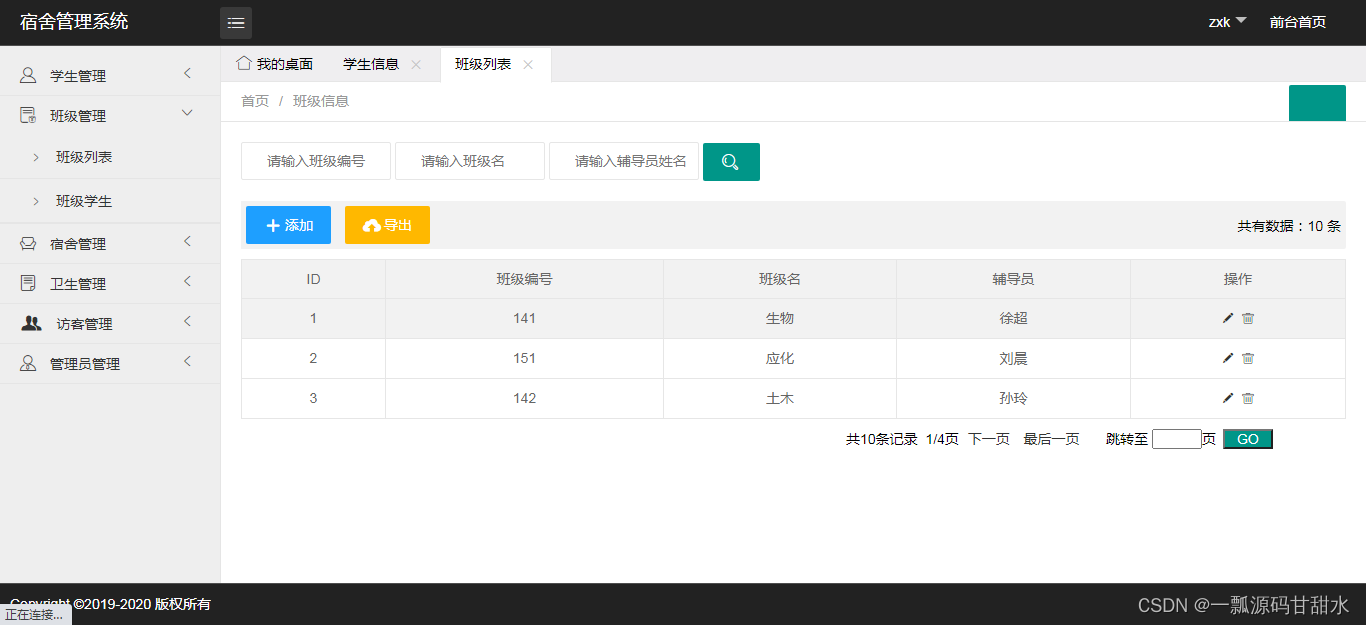Click counselor name 徐超

coord(1013,318)
